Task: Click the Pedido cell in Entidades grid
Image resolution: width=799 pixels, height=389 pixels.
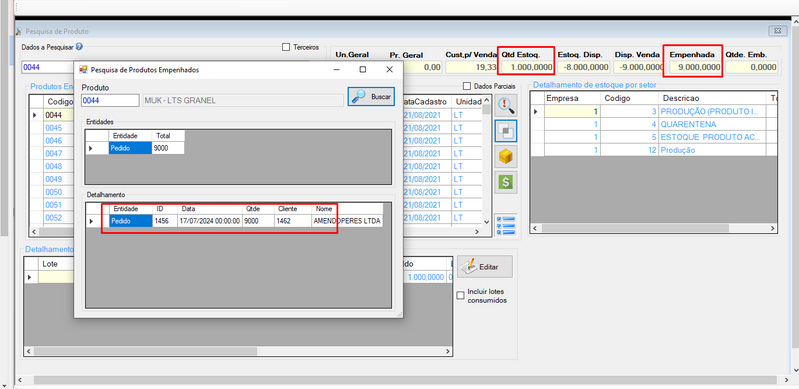Action: tap(130, 148)
